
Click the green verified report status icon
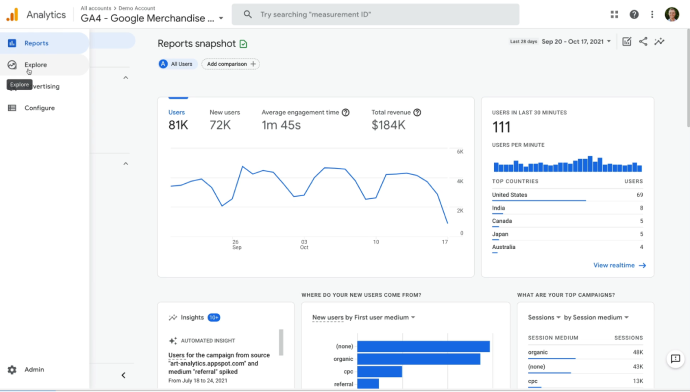(x=243, y=44)
